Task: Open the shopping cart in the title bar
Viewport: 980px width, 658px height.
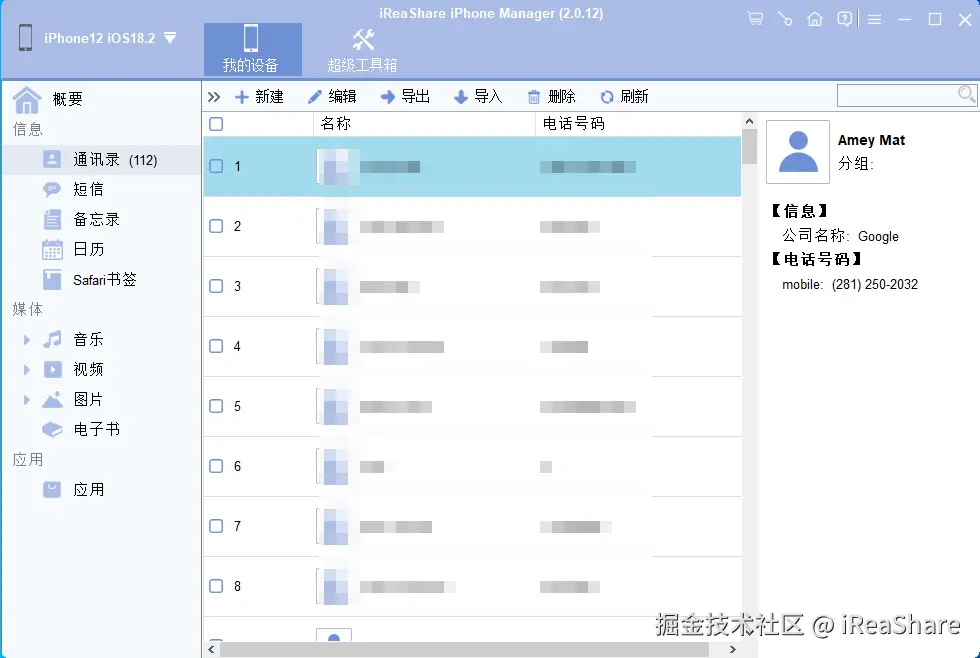Action: pyautogui.click(x=756, y=18)
